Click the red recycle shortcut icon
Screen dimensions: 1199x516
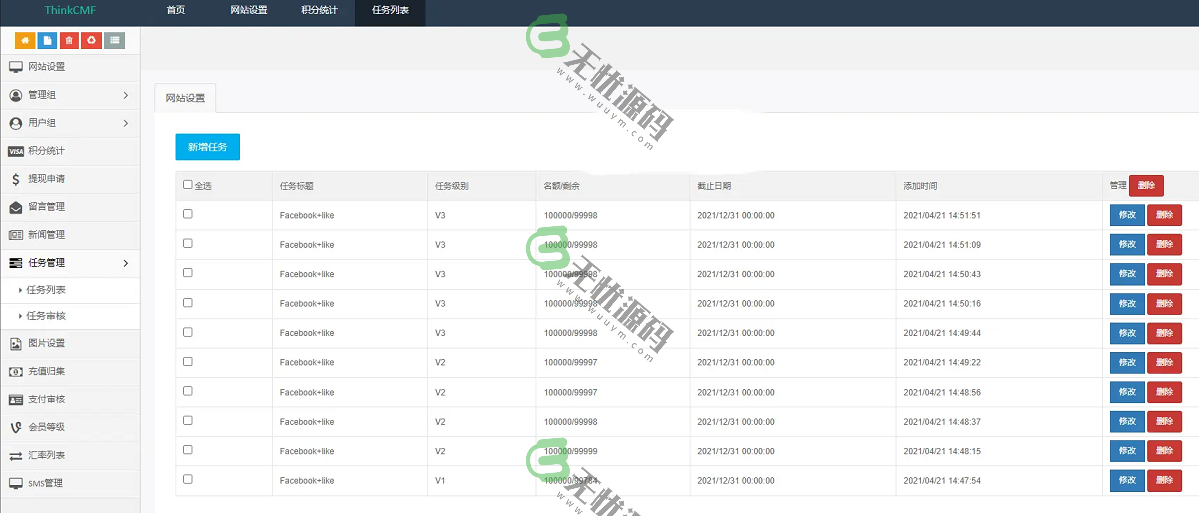coord(91,41)
